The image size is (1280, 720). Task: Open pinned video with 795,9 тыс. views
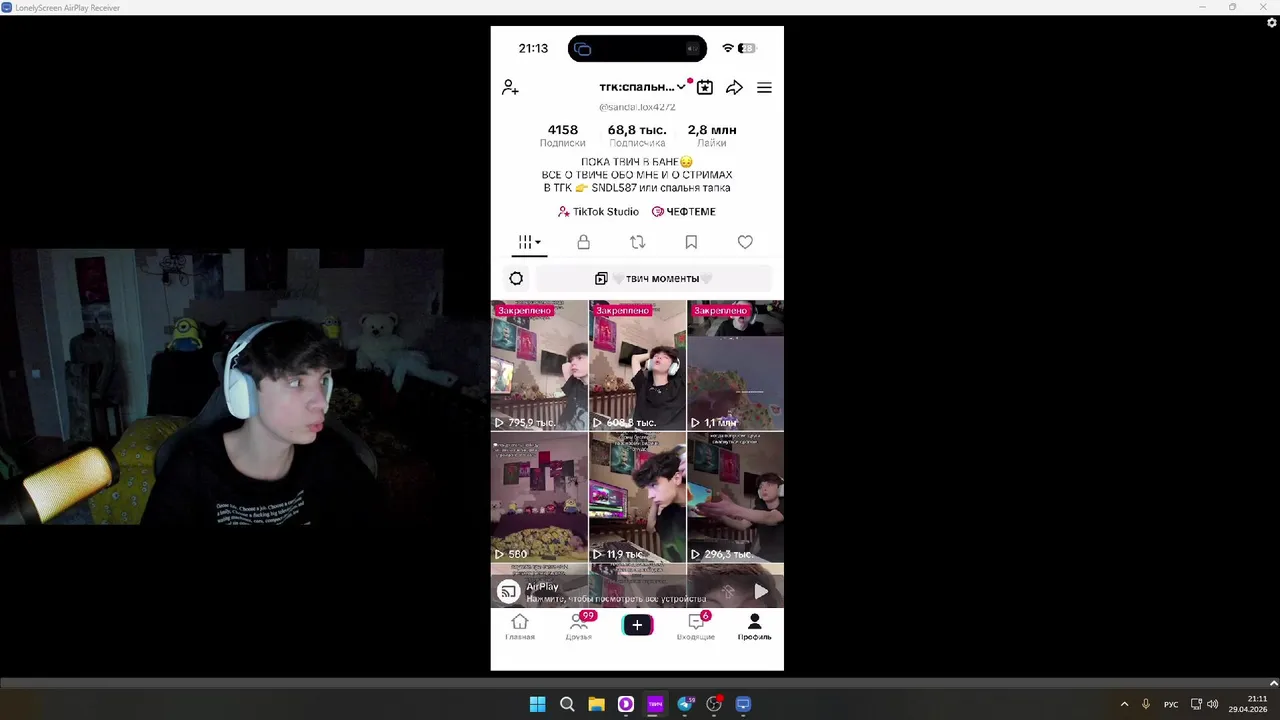[x=539, y=365]
